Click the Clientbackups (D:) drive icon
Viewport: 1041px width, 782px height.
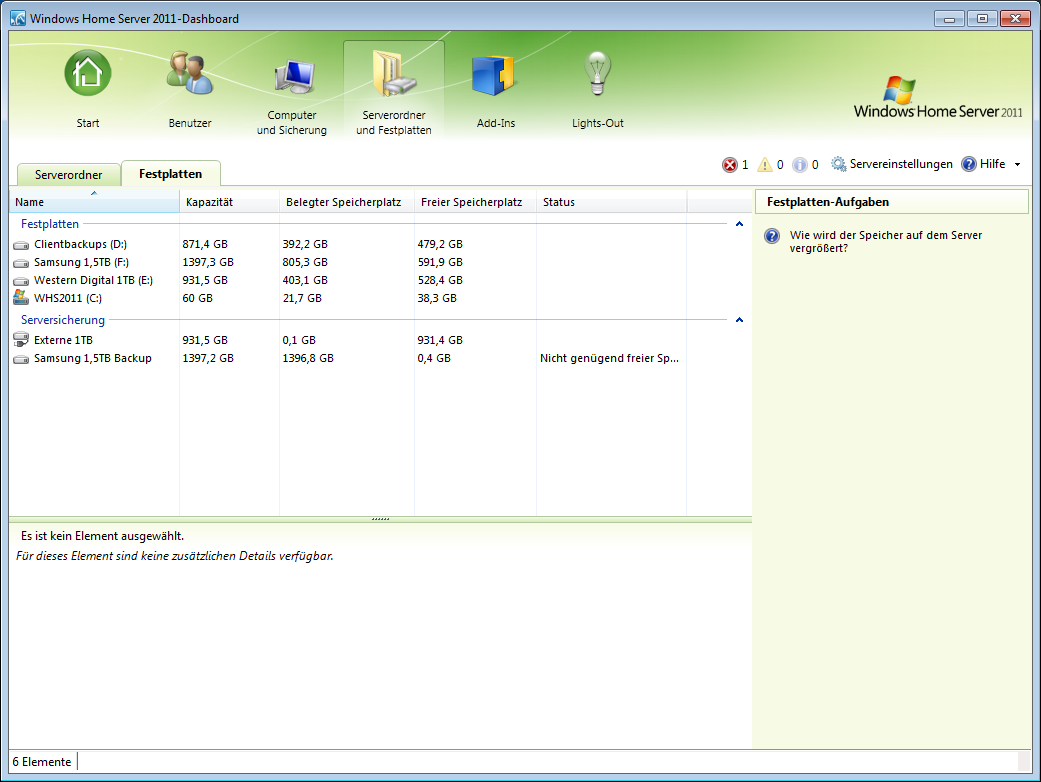pos(21,245)
